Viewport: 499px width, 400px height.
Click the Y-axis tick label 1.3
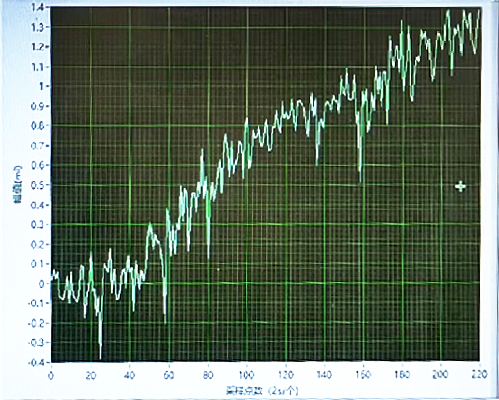(x=38, y=27)
